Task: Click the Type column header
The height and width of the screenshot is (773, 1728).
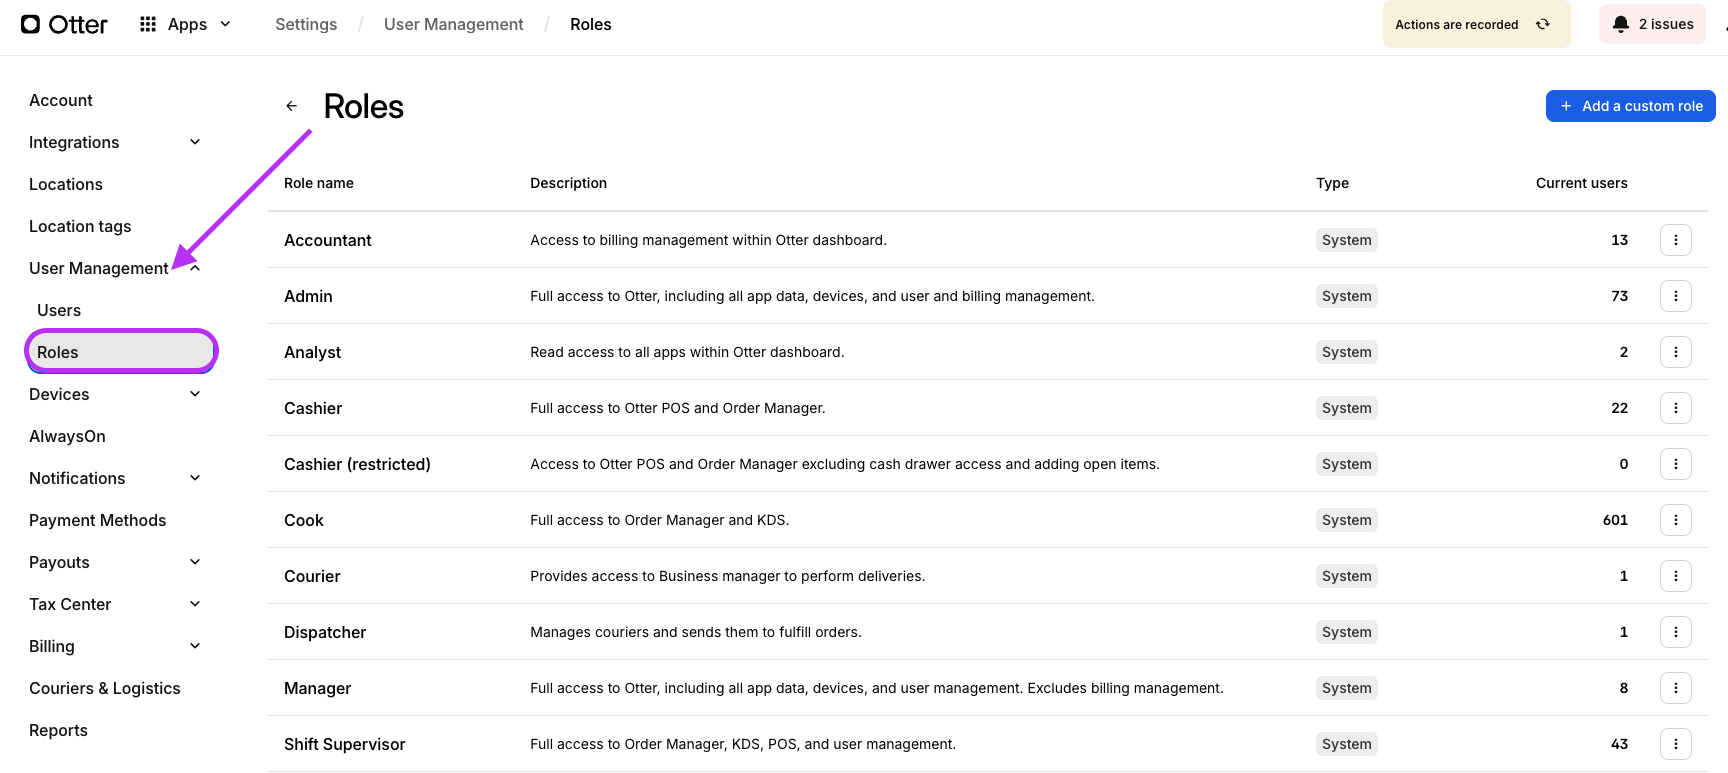Action: tap(1333, 183)
